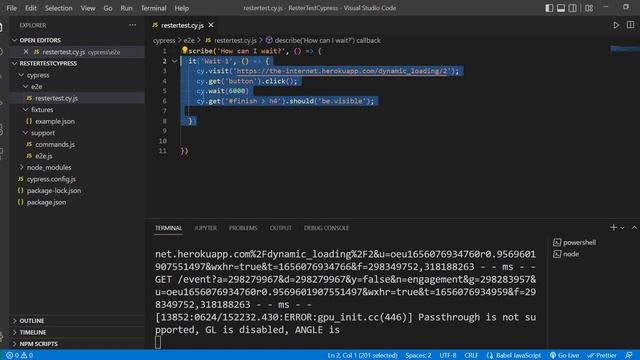Open package.json file
This screenshot has height=360, width=640.
click(x=46, y=202)
